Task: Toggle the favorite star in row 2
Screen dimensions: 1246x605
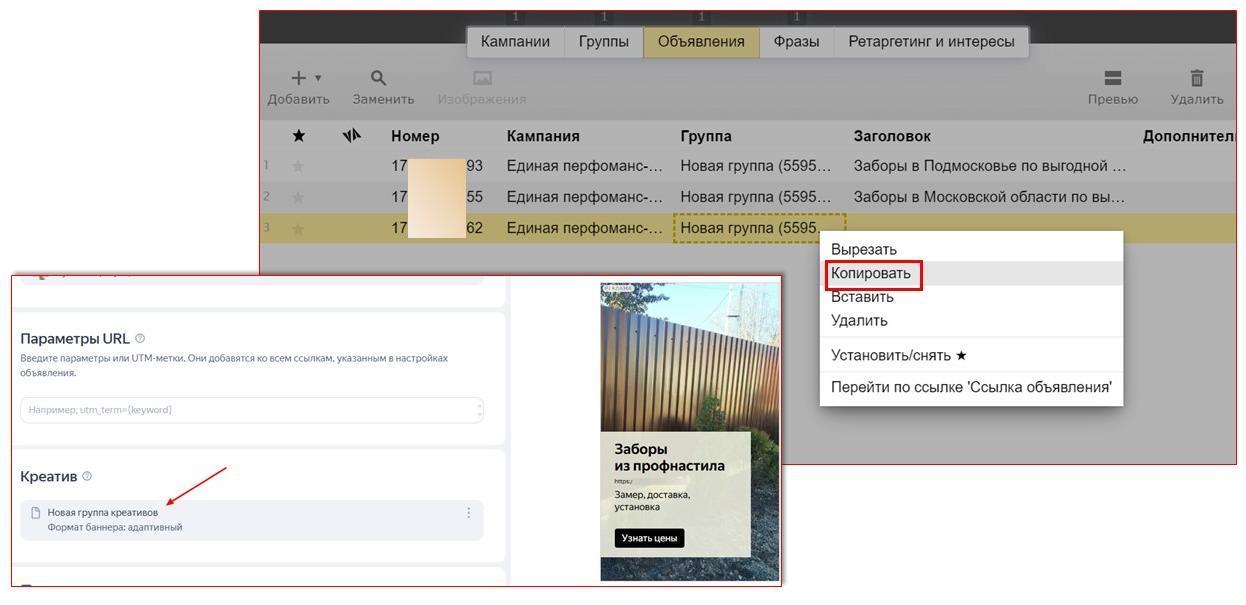Action: [298, 197]
